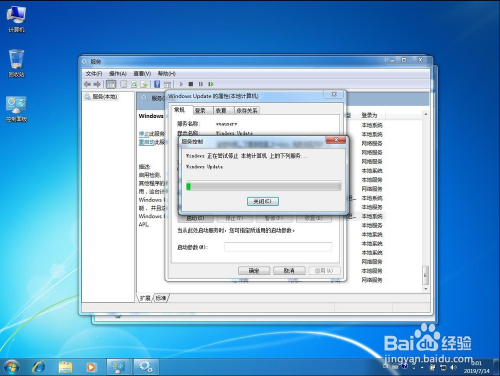Select the 回收站 Recycle Bin desktop icon

click(x=16, y=63)
